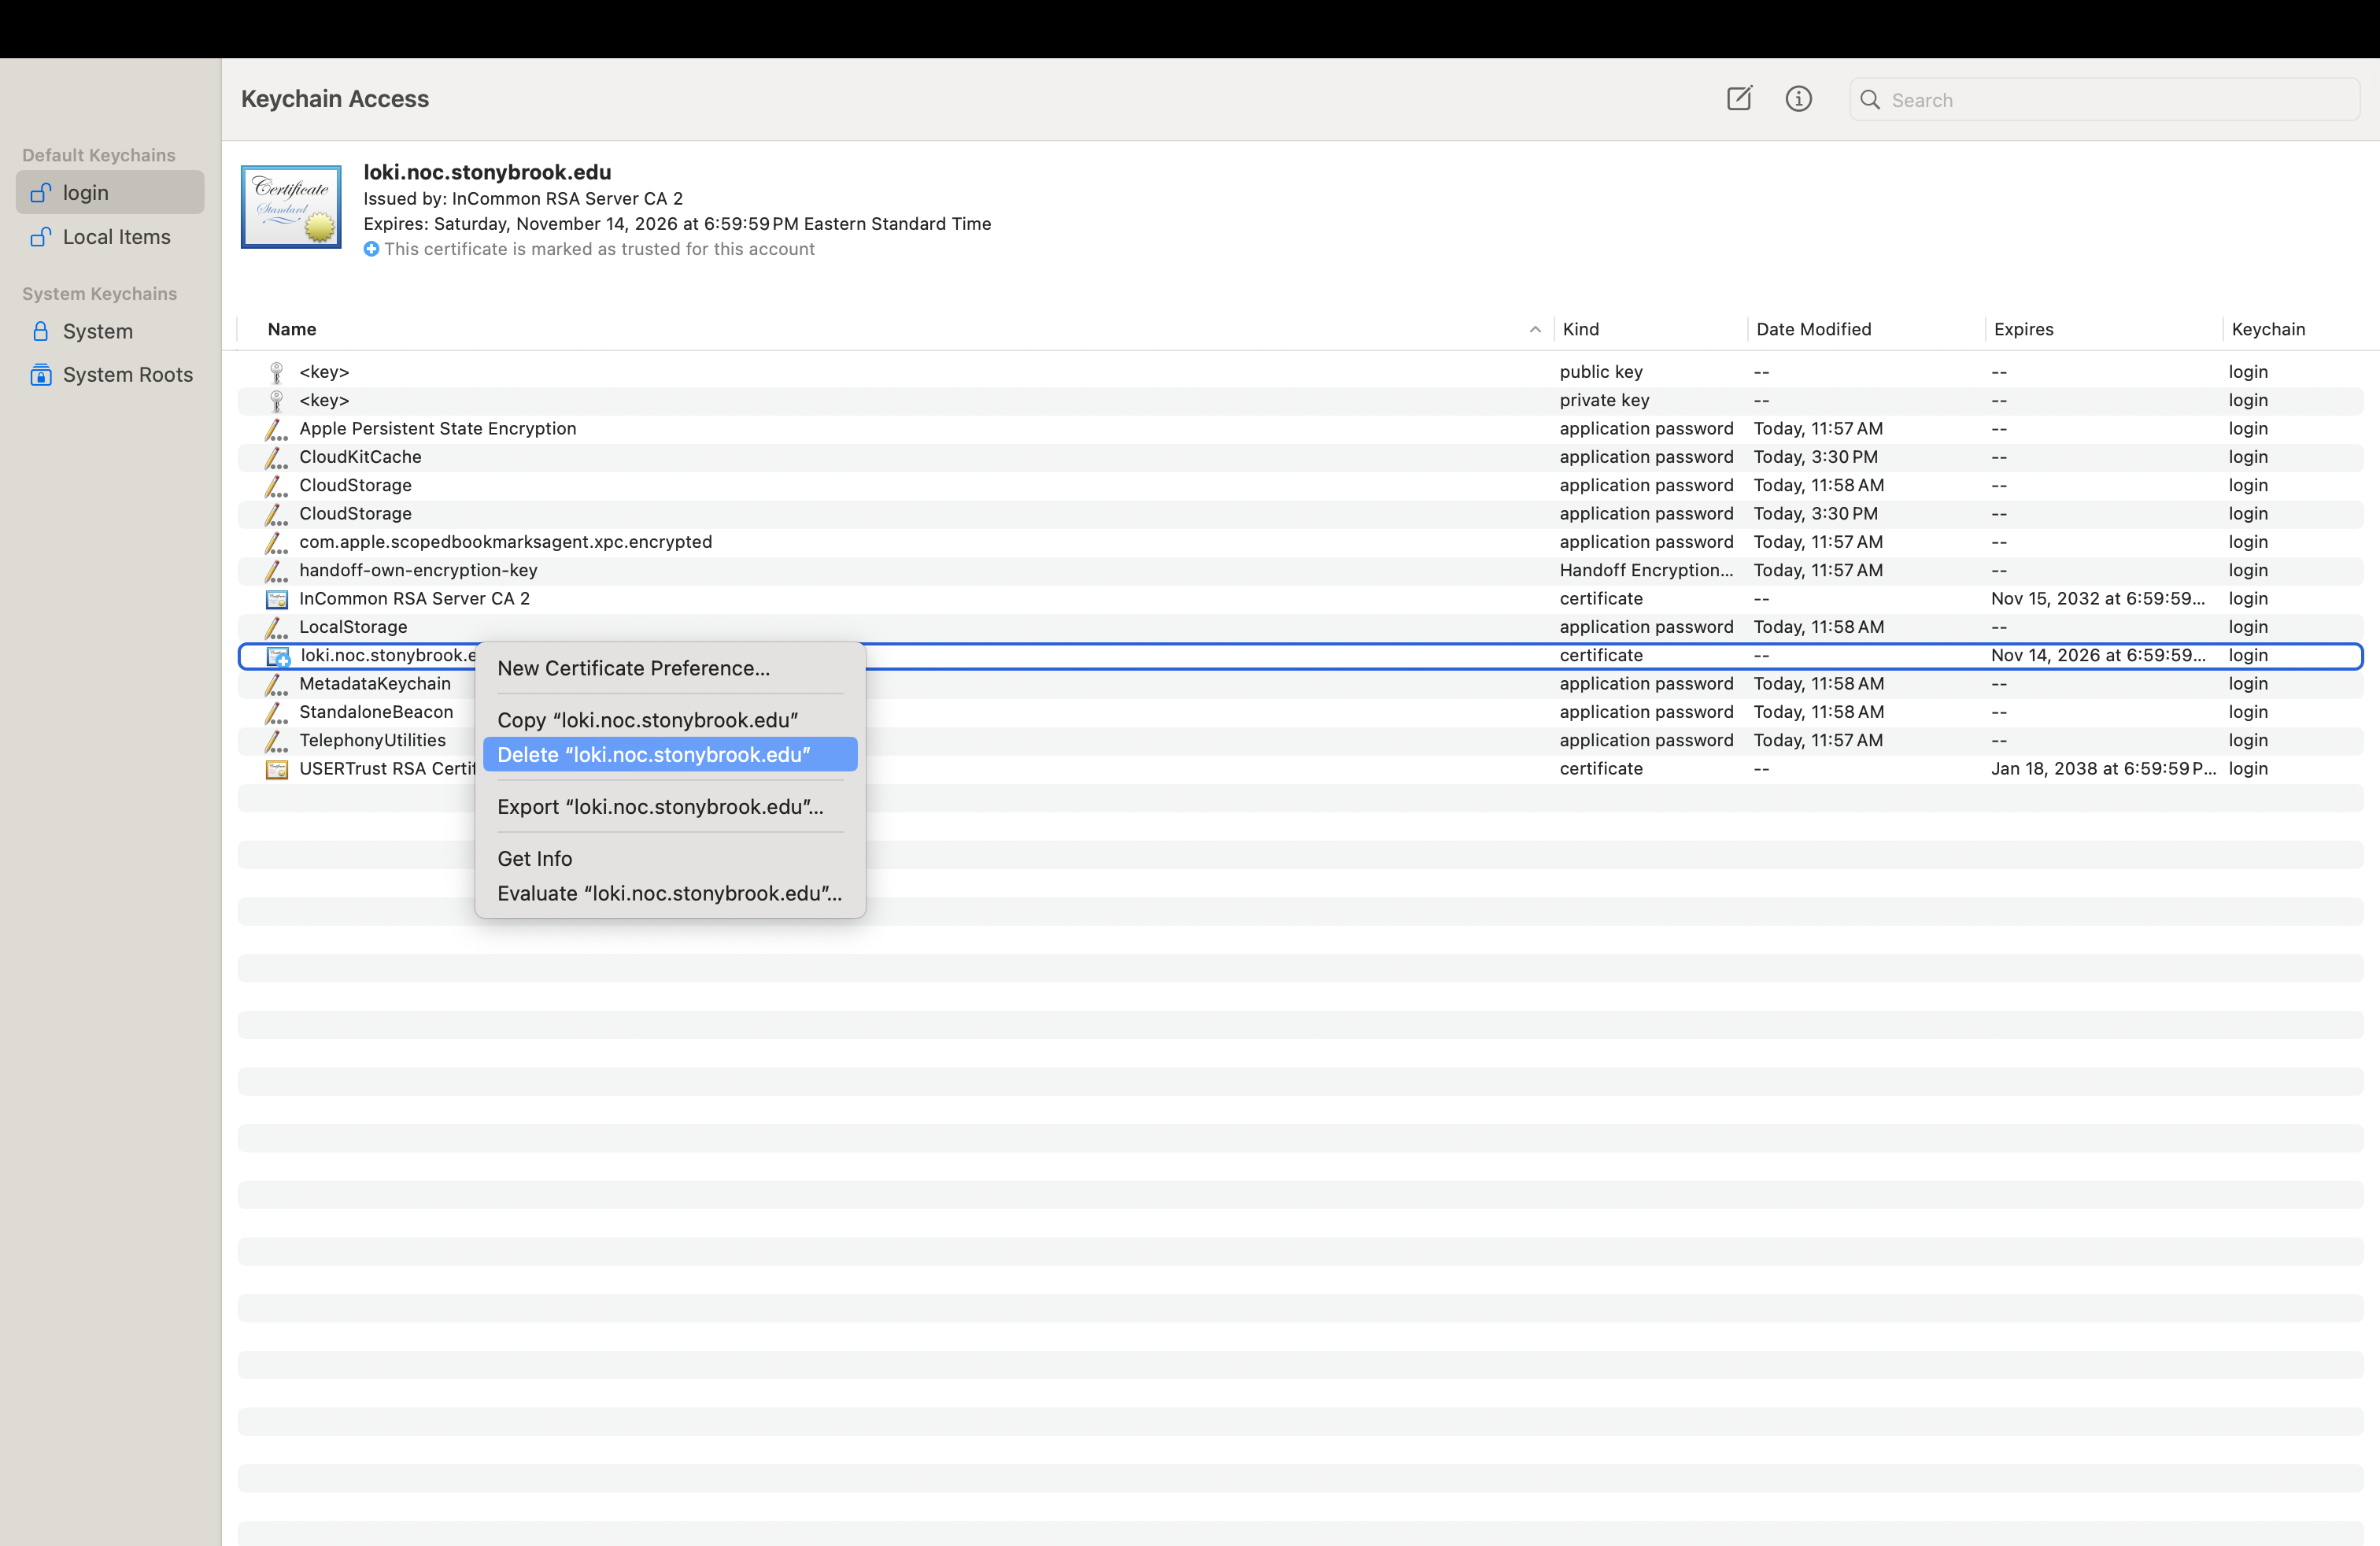Select the login keychain in sidebar
Screen dimensions: 2380x1546
110,192
